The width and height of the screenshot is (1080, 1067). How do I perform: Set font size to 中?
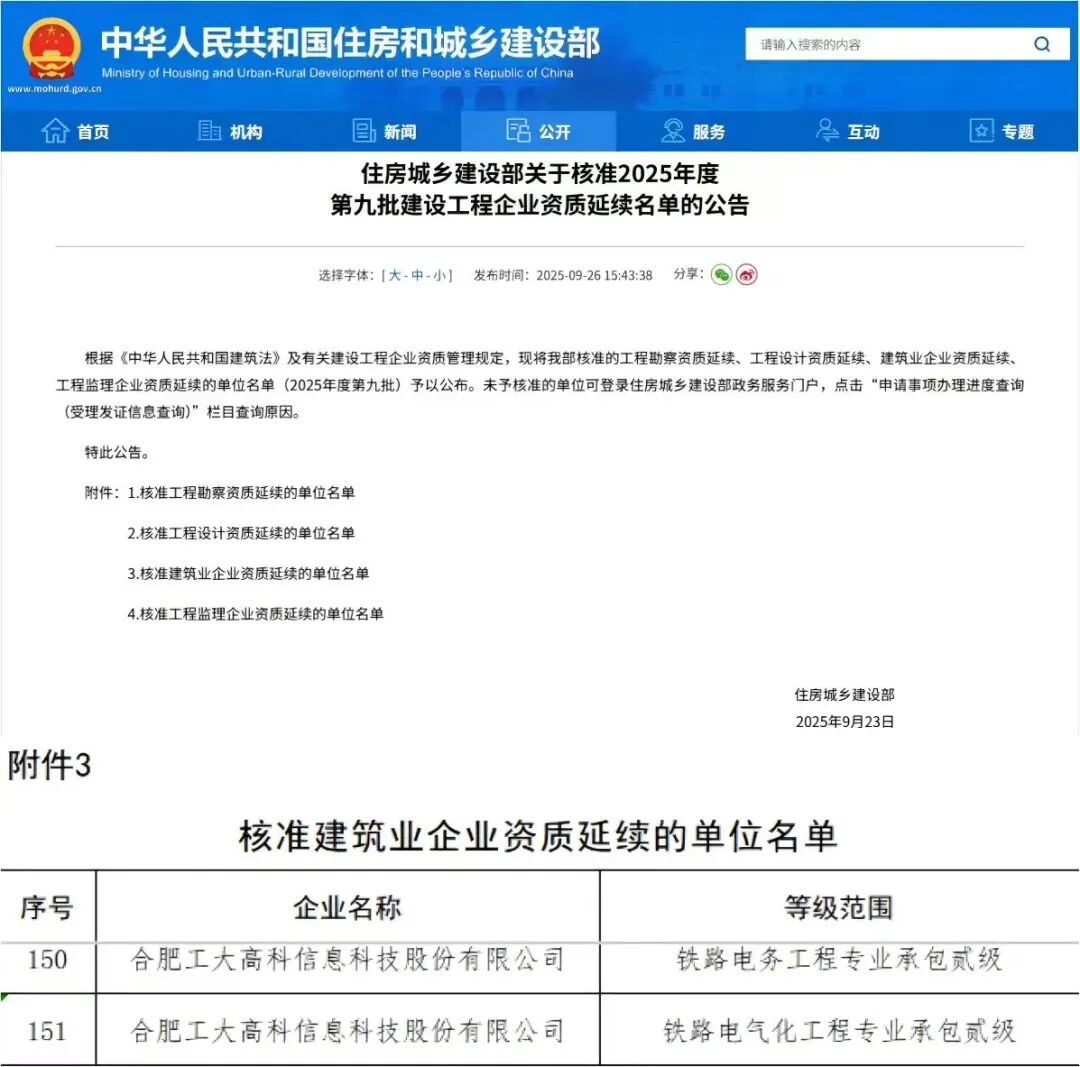pyautogui.click(x=417, y=276)
